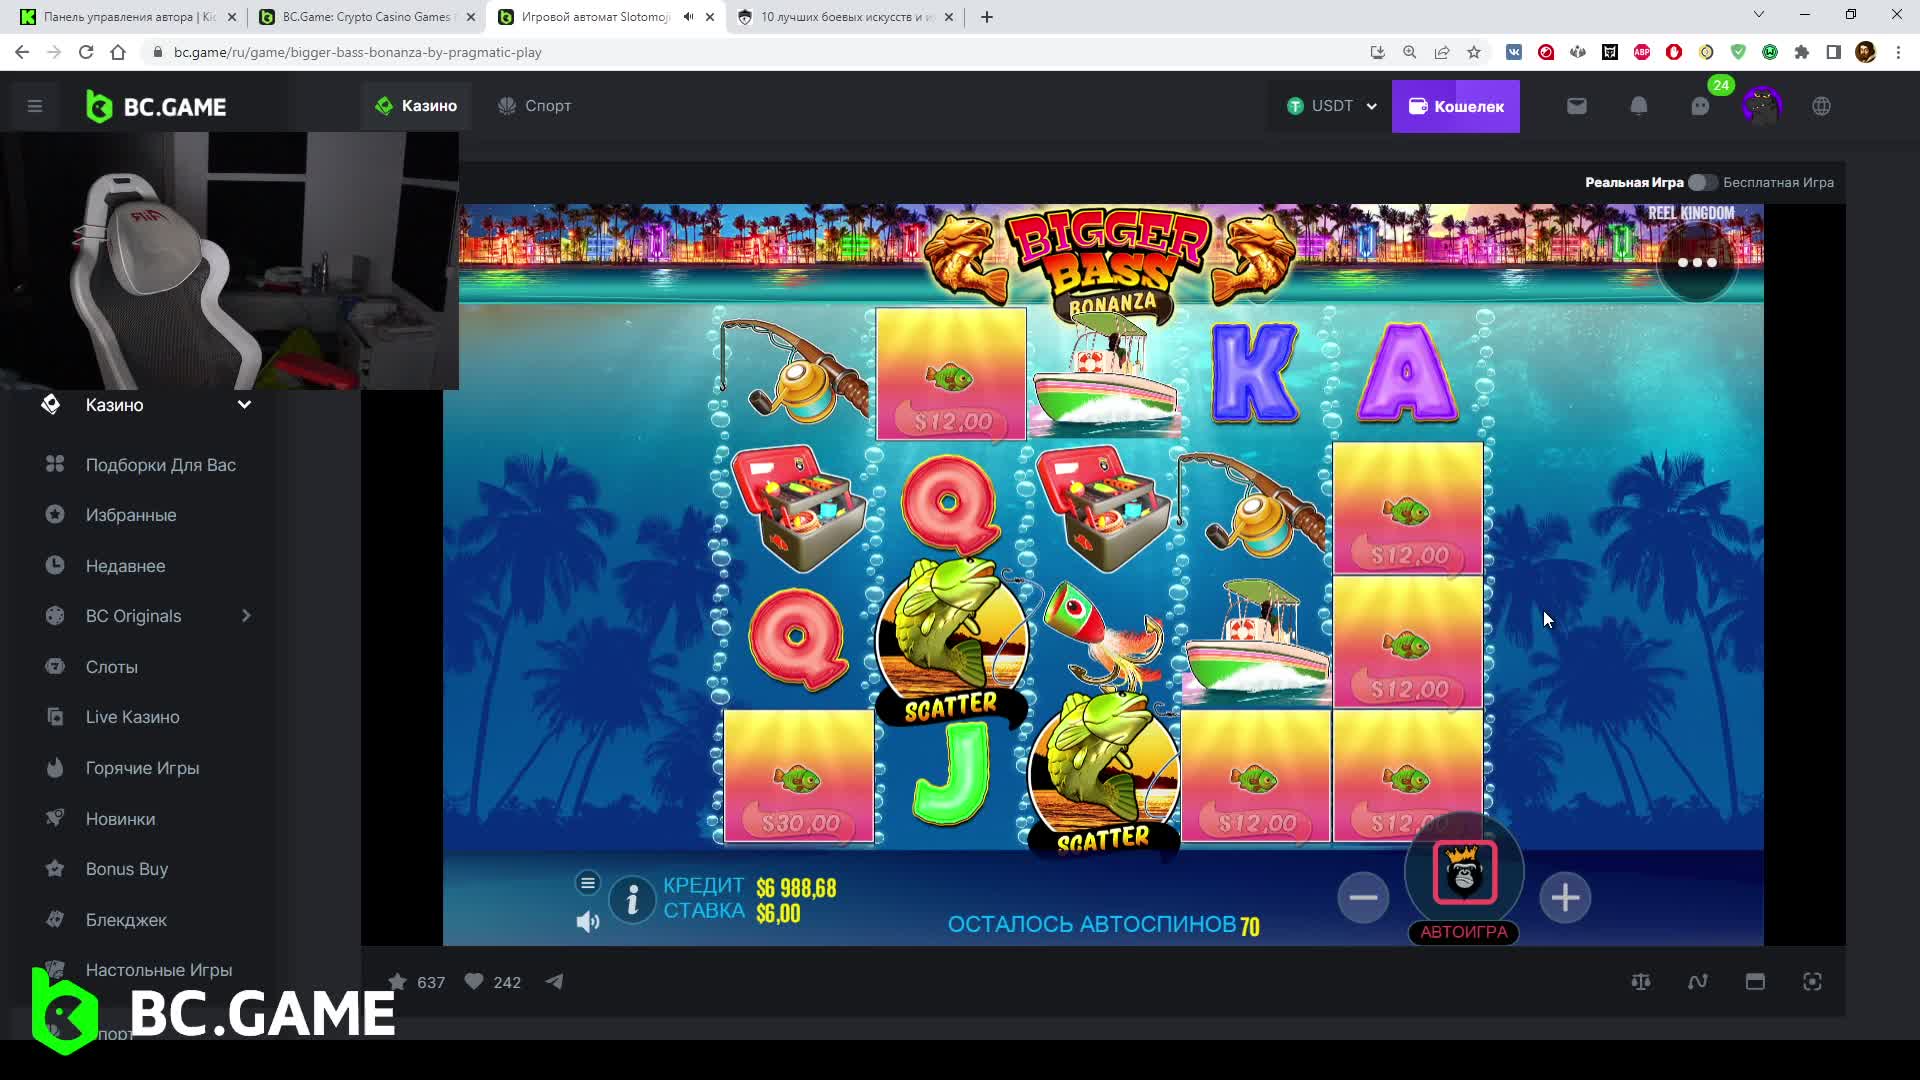Screen dimensions: 1920x1080
Task: Open the USDT currency dropdown
Action: (x=1331, y=106)
